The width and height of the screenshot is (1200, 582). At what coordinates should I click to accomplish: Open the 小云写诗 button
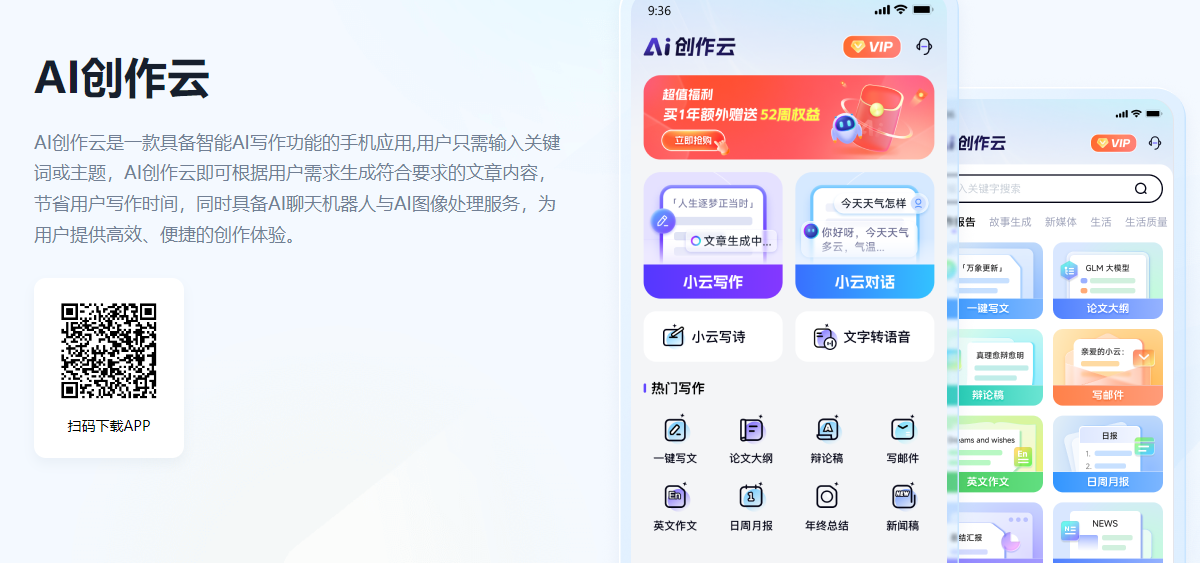point(713,336)
